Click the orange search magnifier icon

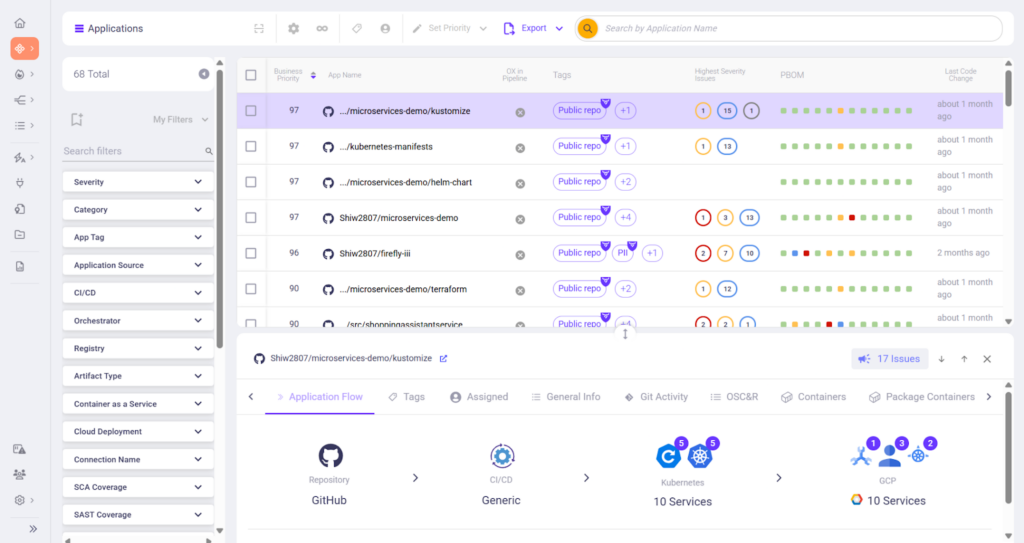tap(588, 29)
